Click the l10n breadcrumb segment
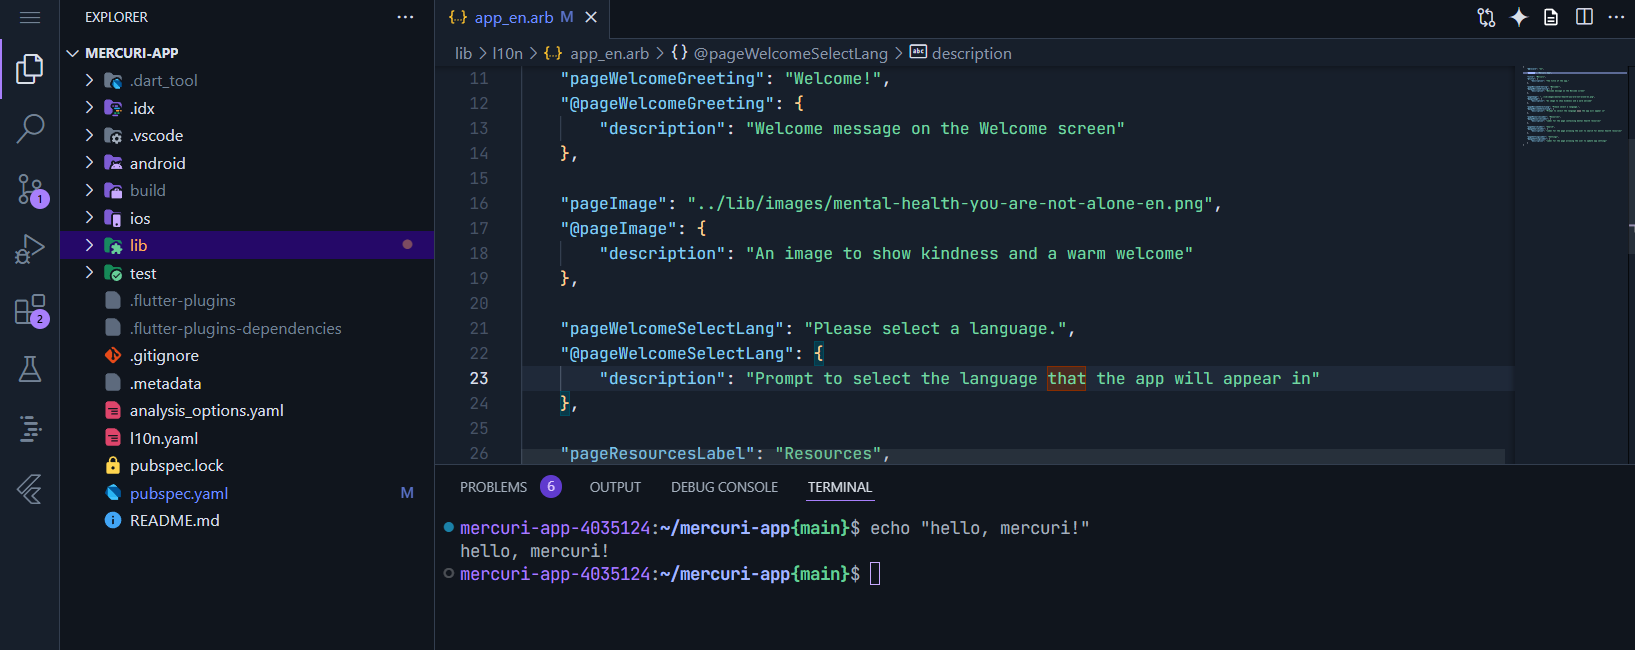The image size is (1635, 650). click(x=507, y=53)
